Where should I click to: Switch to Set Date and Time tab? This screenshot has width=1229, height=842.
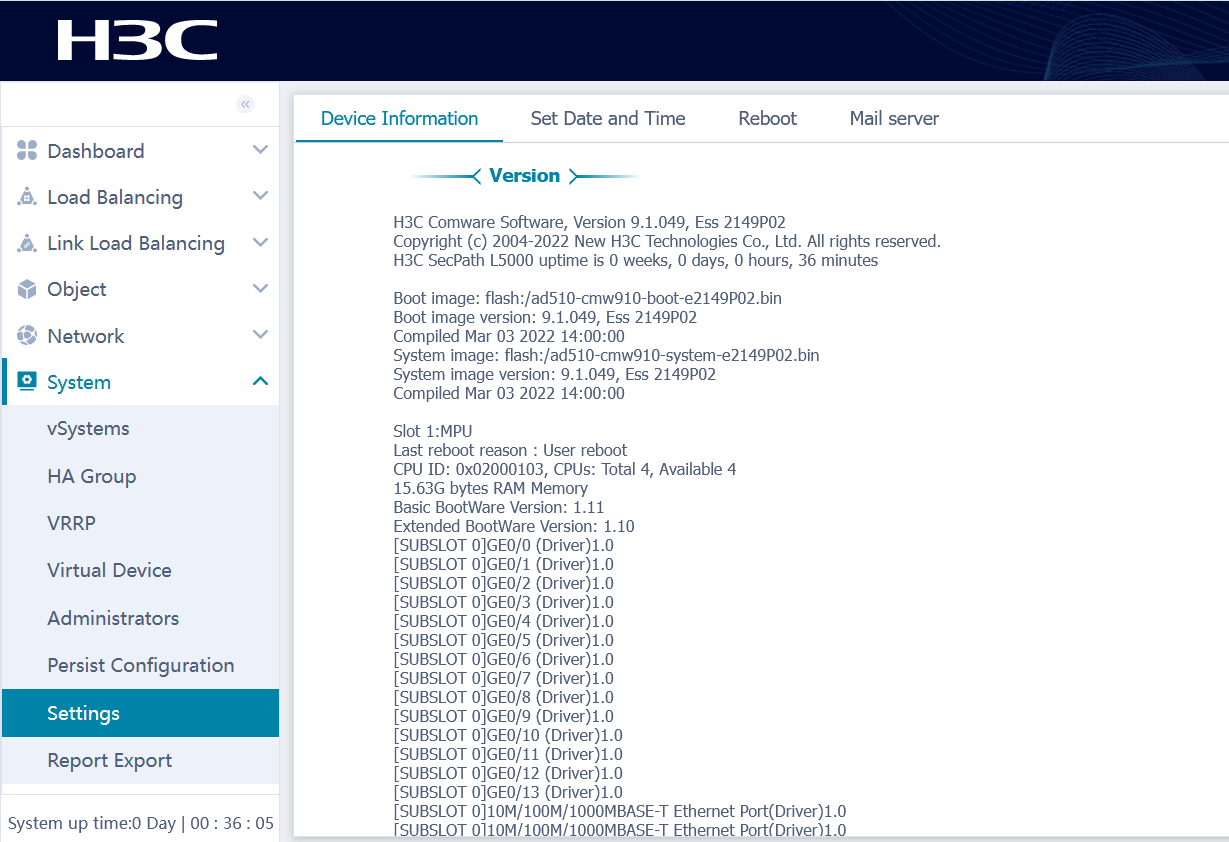pyautogui.click(x=608, y=118)
